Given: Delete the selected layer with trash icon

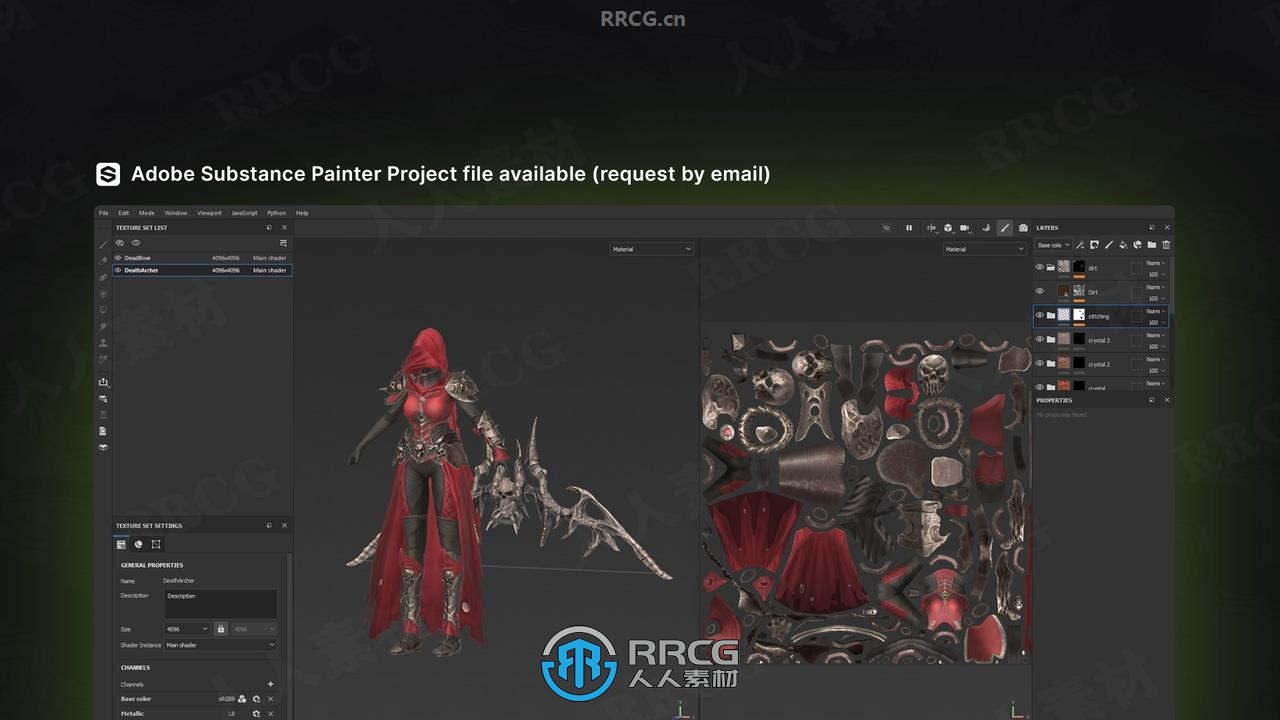Looking at the screenshot, I should [x=1166, y=245].
